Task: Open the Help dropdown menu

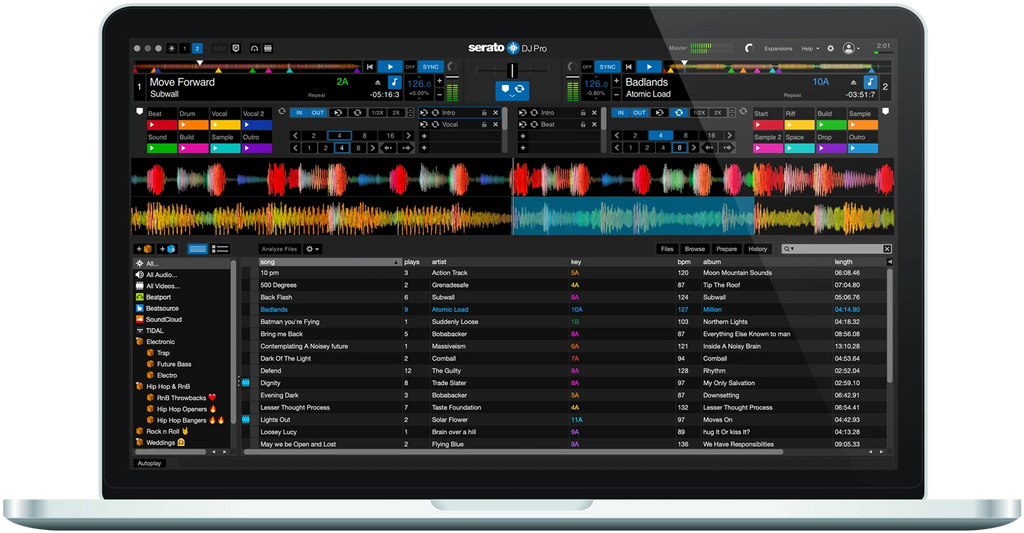Action: click(x=810, y=48)
